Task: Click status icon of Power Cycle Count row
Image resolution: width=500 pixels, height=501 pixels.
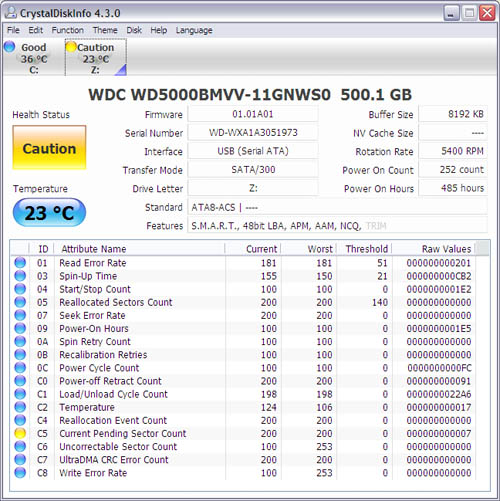Action: 20,368
